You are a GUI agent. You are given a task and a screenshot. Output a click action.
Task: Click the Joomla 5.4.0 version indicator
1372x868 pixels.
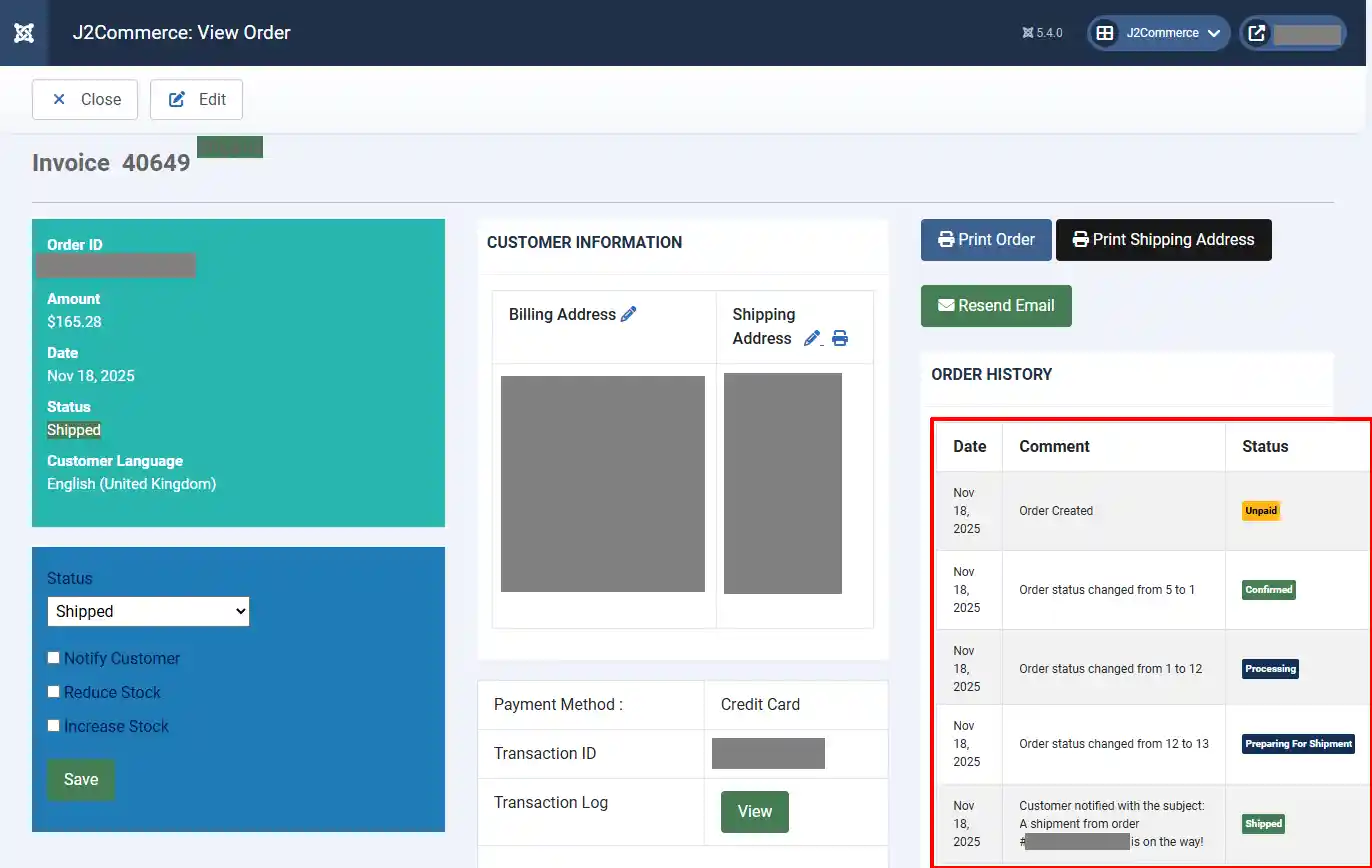(1042, 33)
